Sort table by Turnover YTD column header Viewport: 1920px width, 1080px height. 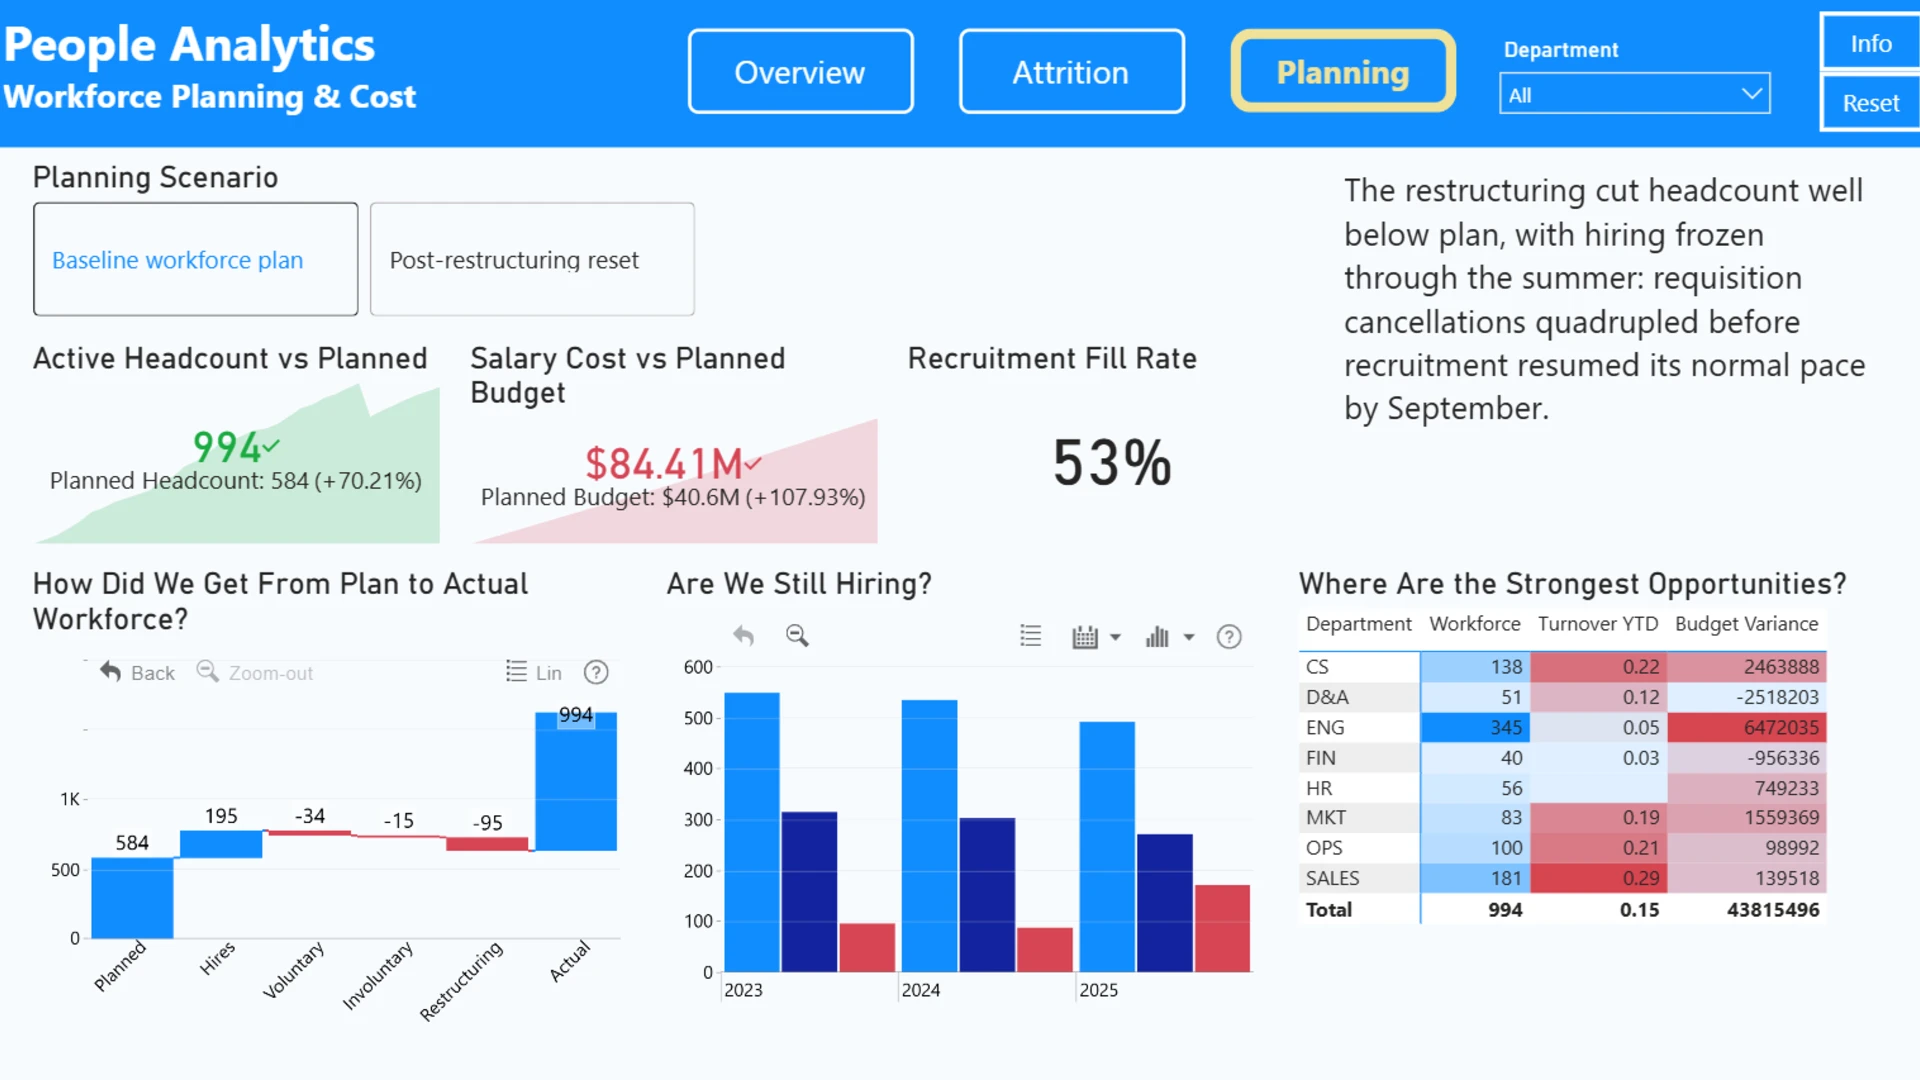[x=1597, y=624]
